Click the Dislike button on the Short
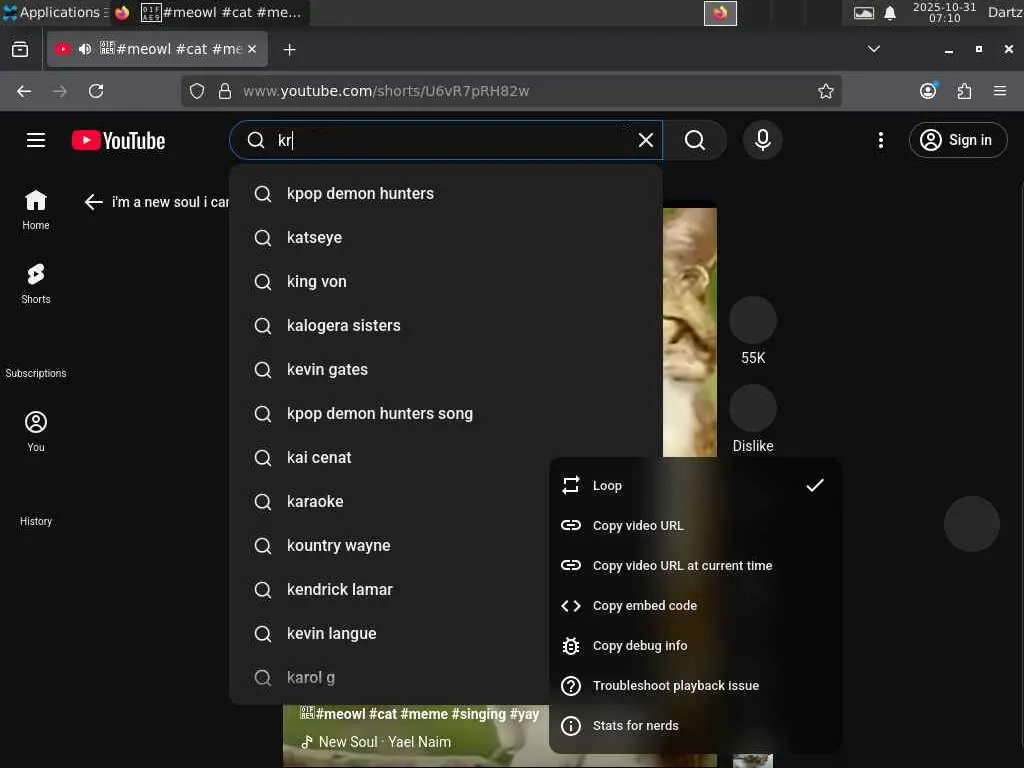 (753, 408)
